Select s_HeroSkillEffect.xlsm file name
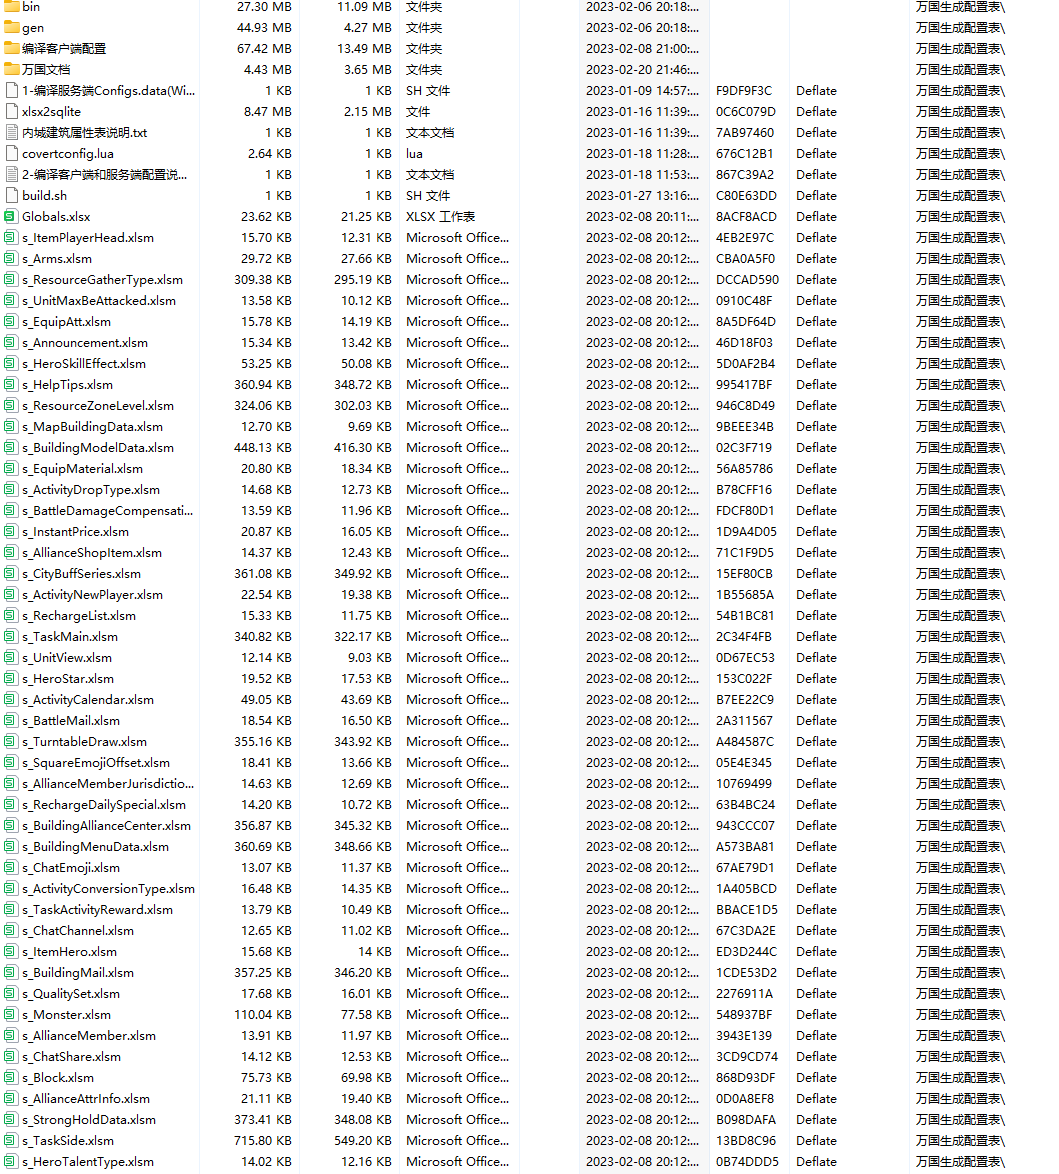 (84, 363)
